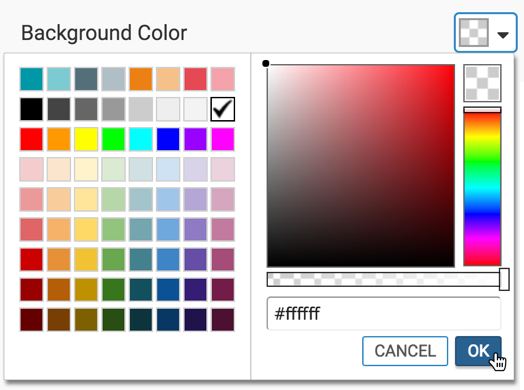Click the CANCEL button
This screenshot has width=524, height=390.
[405, 351]
